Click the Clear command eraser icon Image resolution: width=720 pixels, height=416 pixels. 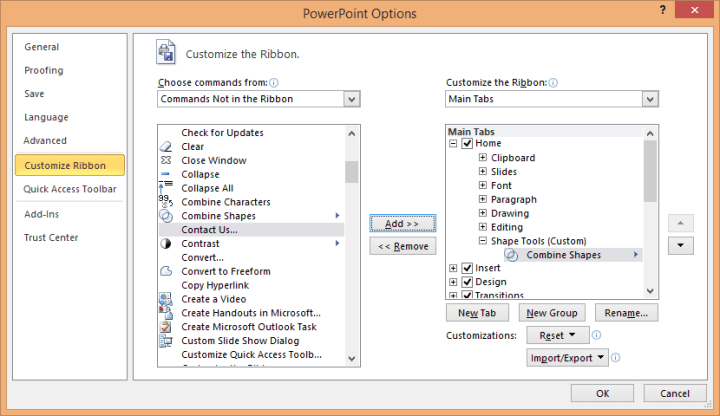(x=166, y=146)
